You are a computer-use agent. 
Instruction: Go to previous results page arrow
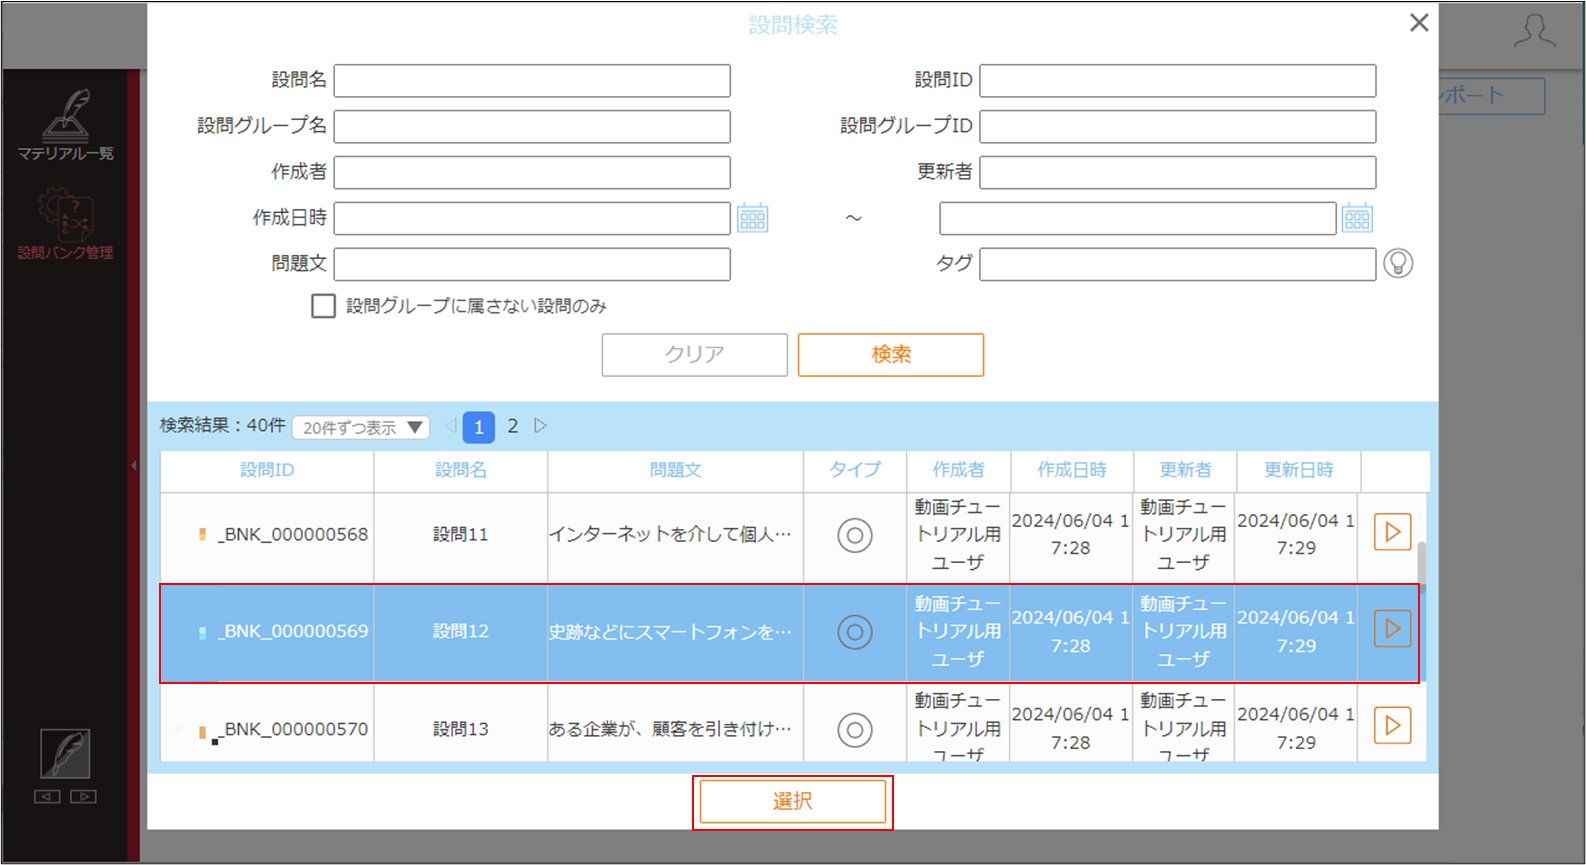tap(450, 426)
